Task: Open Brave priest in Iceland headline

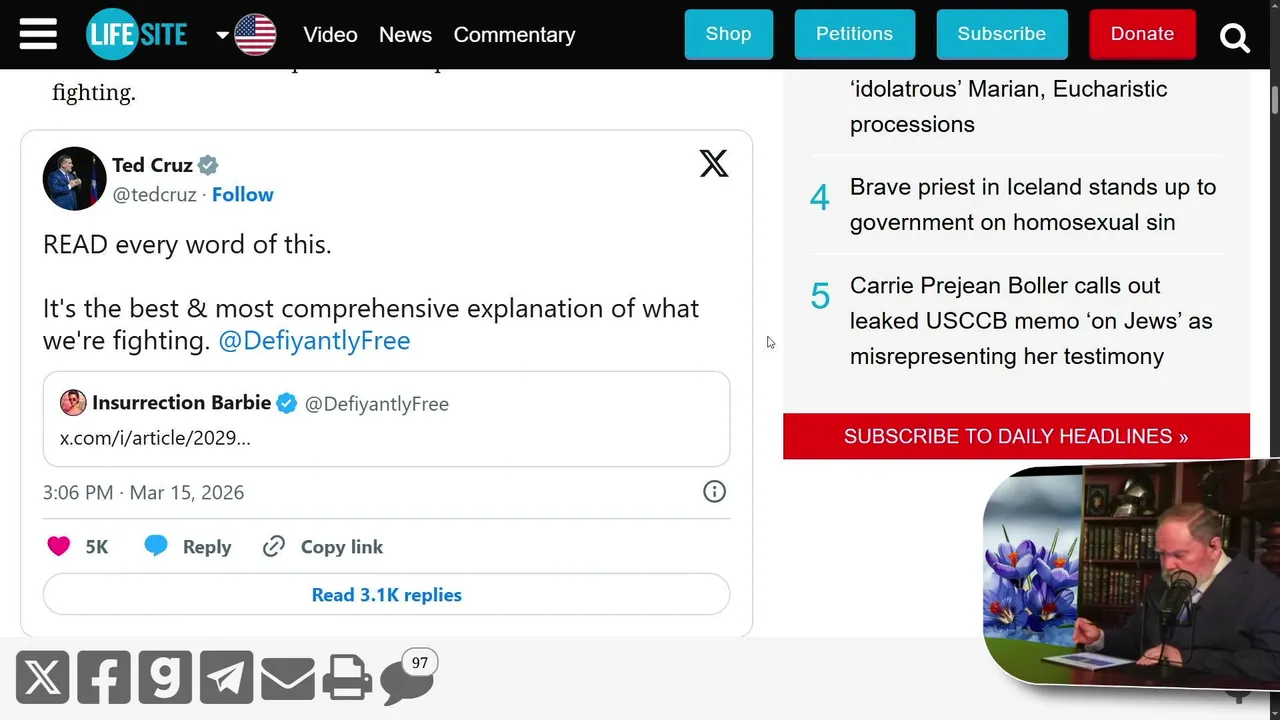Action: (1033, 204)
